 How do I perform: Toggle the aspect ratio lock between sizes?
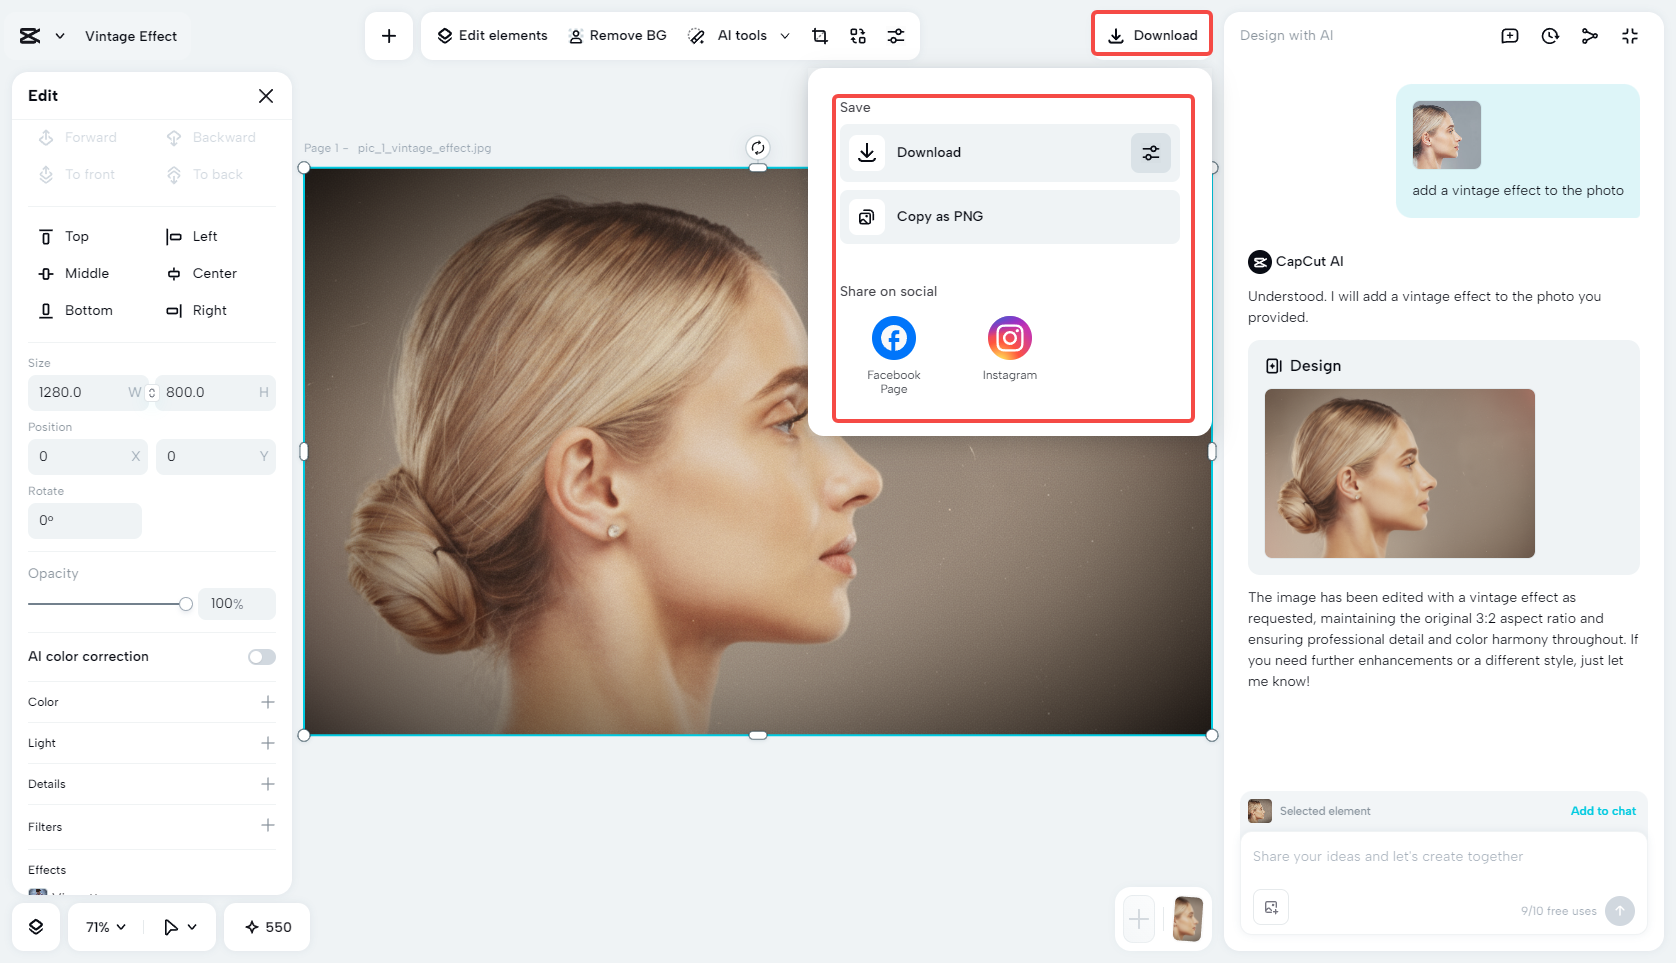pos(152,393)
